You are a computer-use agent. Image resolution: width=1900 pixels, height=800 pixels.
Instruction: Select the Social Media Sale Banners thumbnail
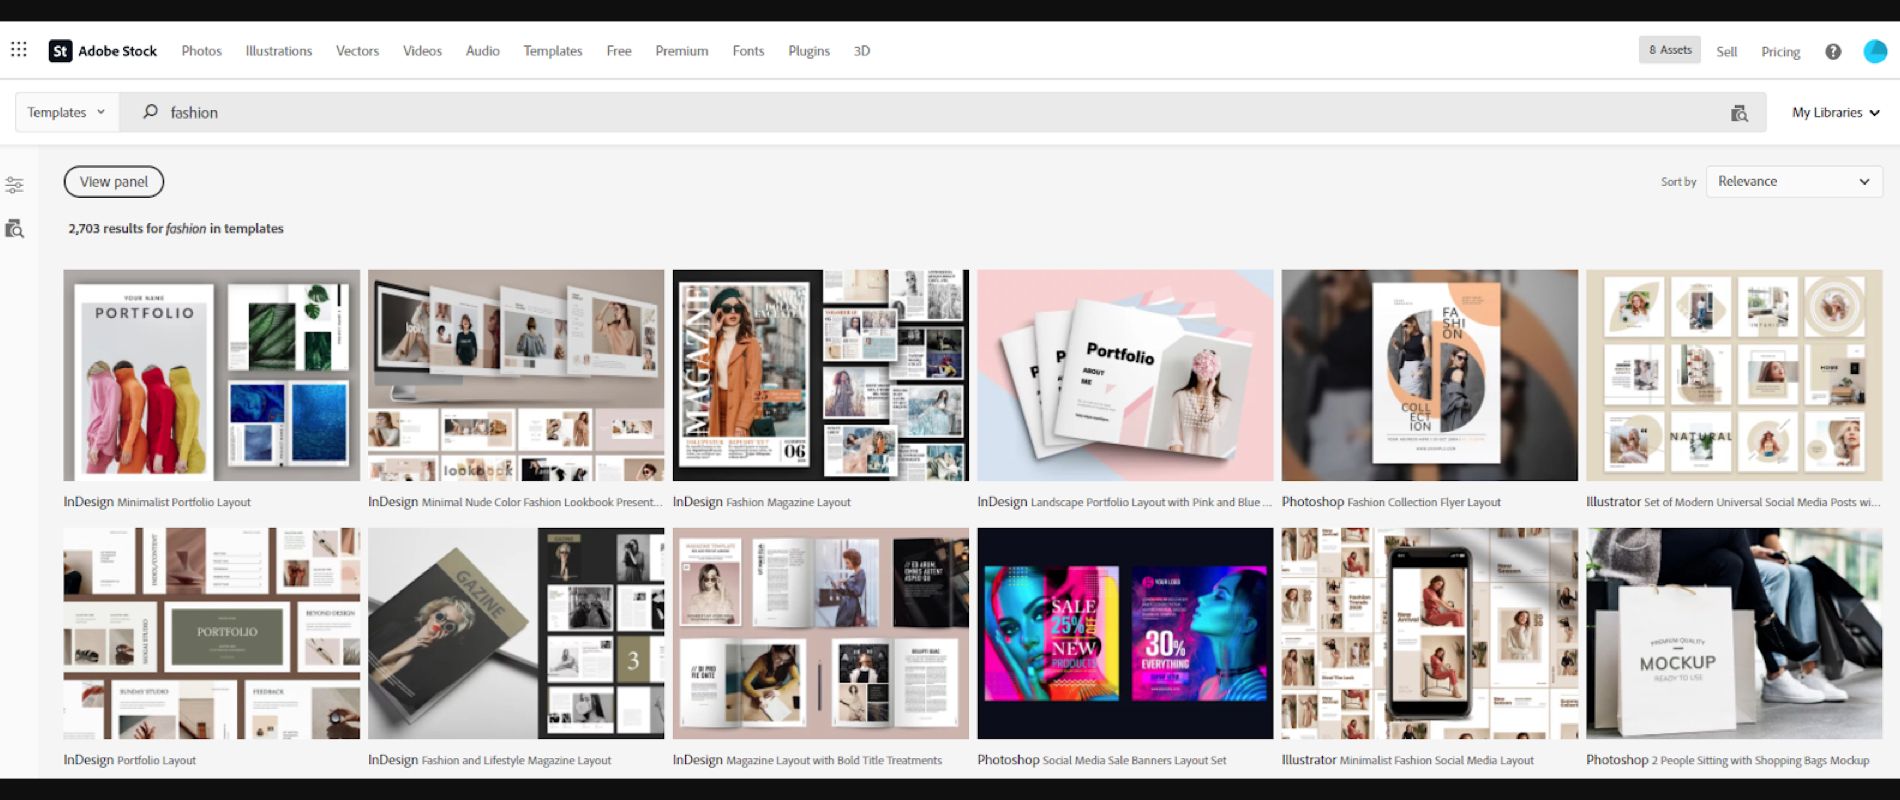[x=1125, y=634]
